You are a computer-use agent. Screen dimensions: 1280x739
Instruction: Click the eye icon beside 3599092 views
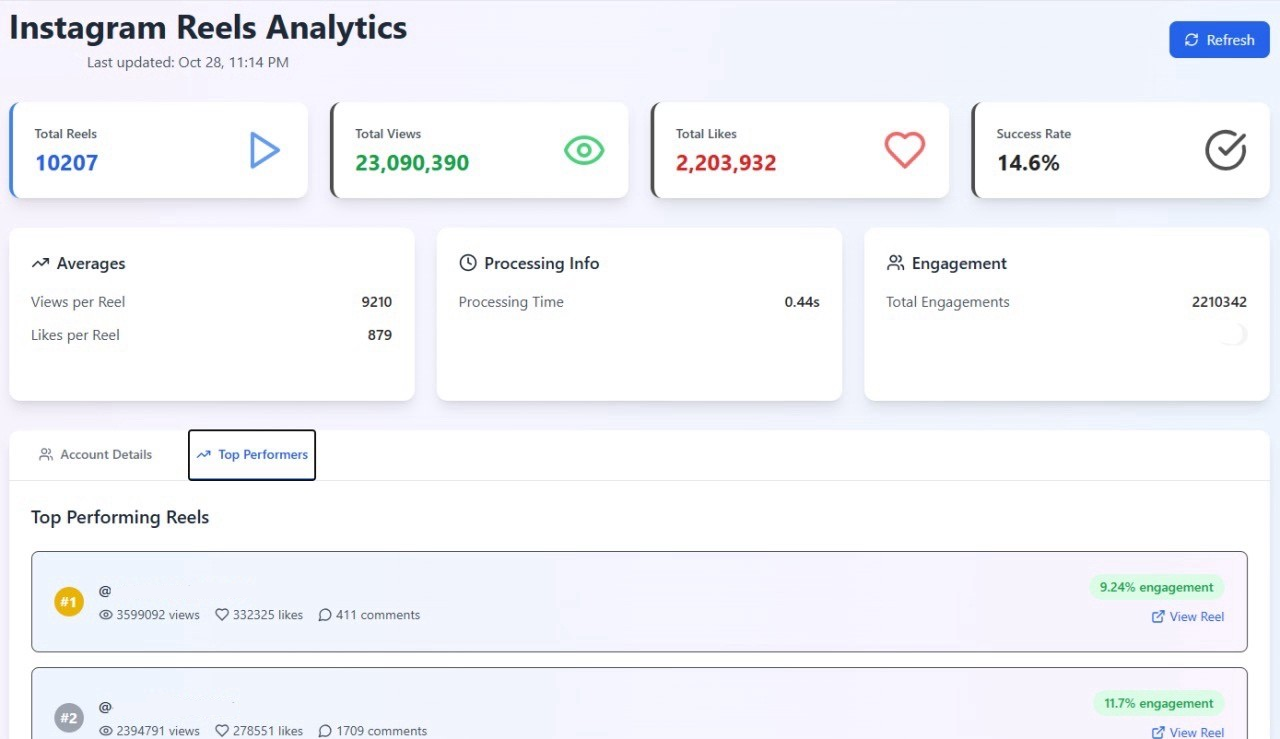(105, 615)
